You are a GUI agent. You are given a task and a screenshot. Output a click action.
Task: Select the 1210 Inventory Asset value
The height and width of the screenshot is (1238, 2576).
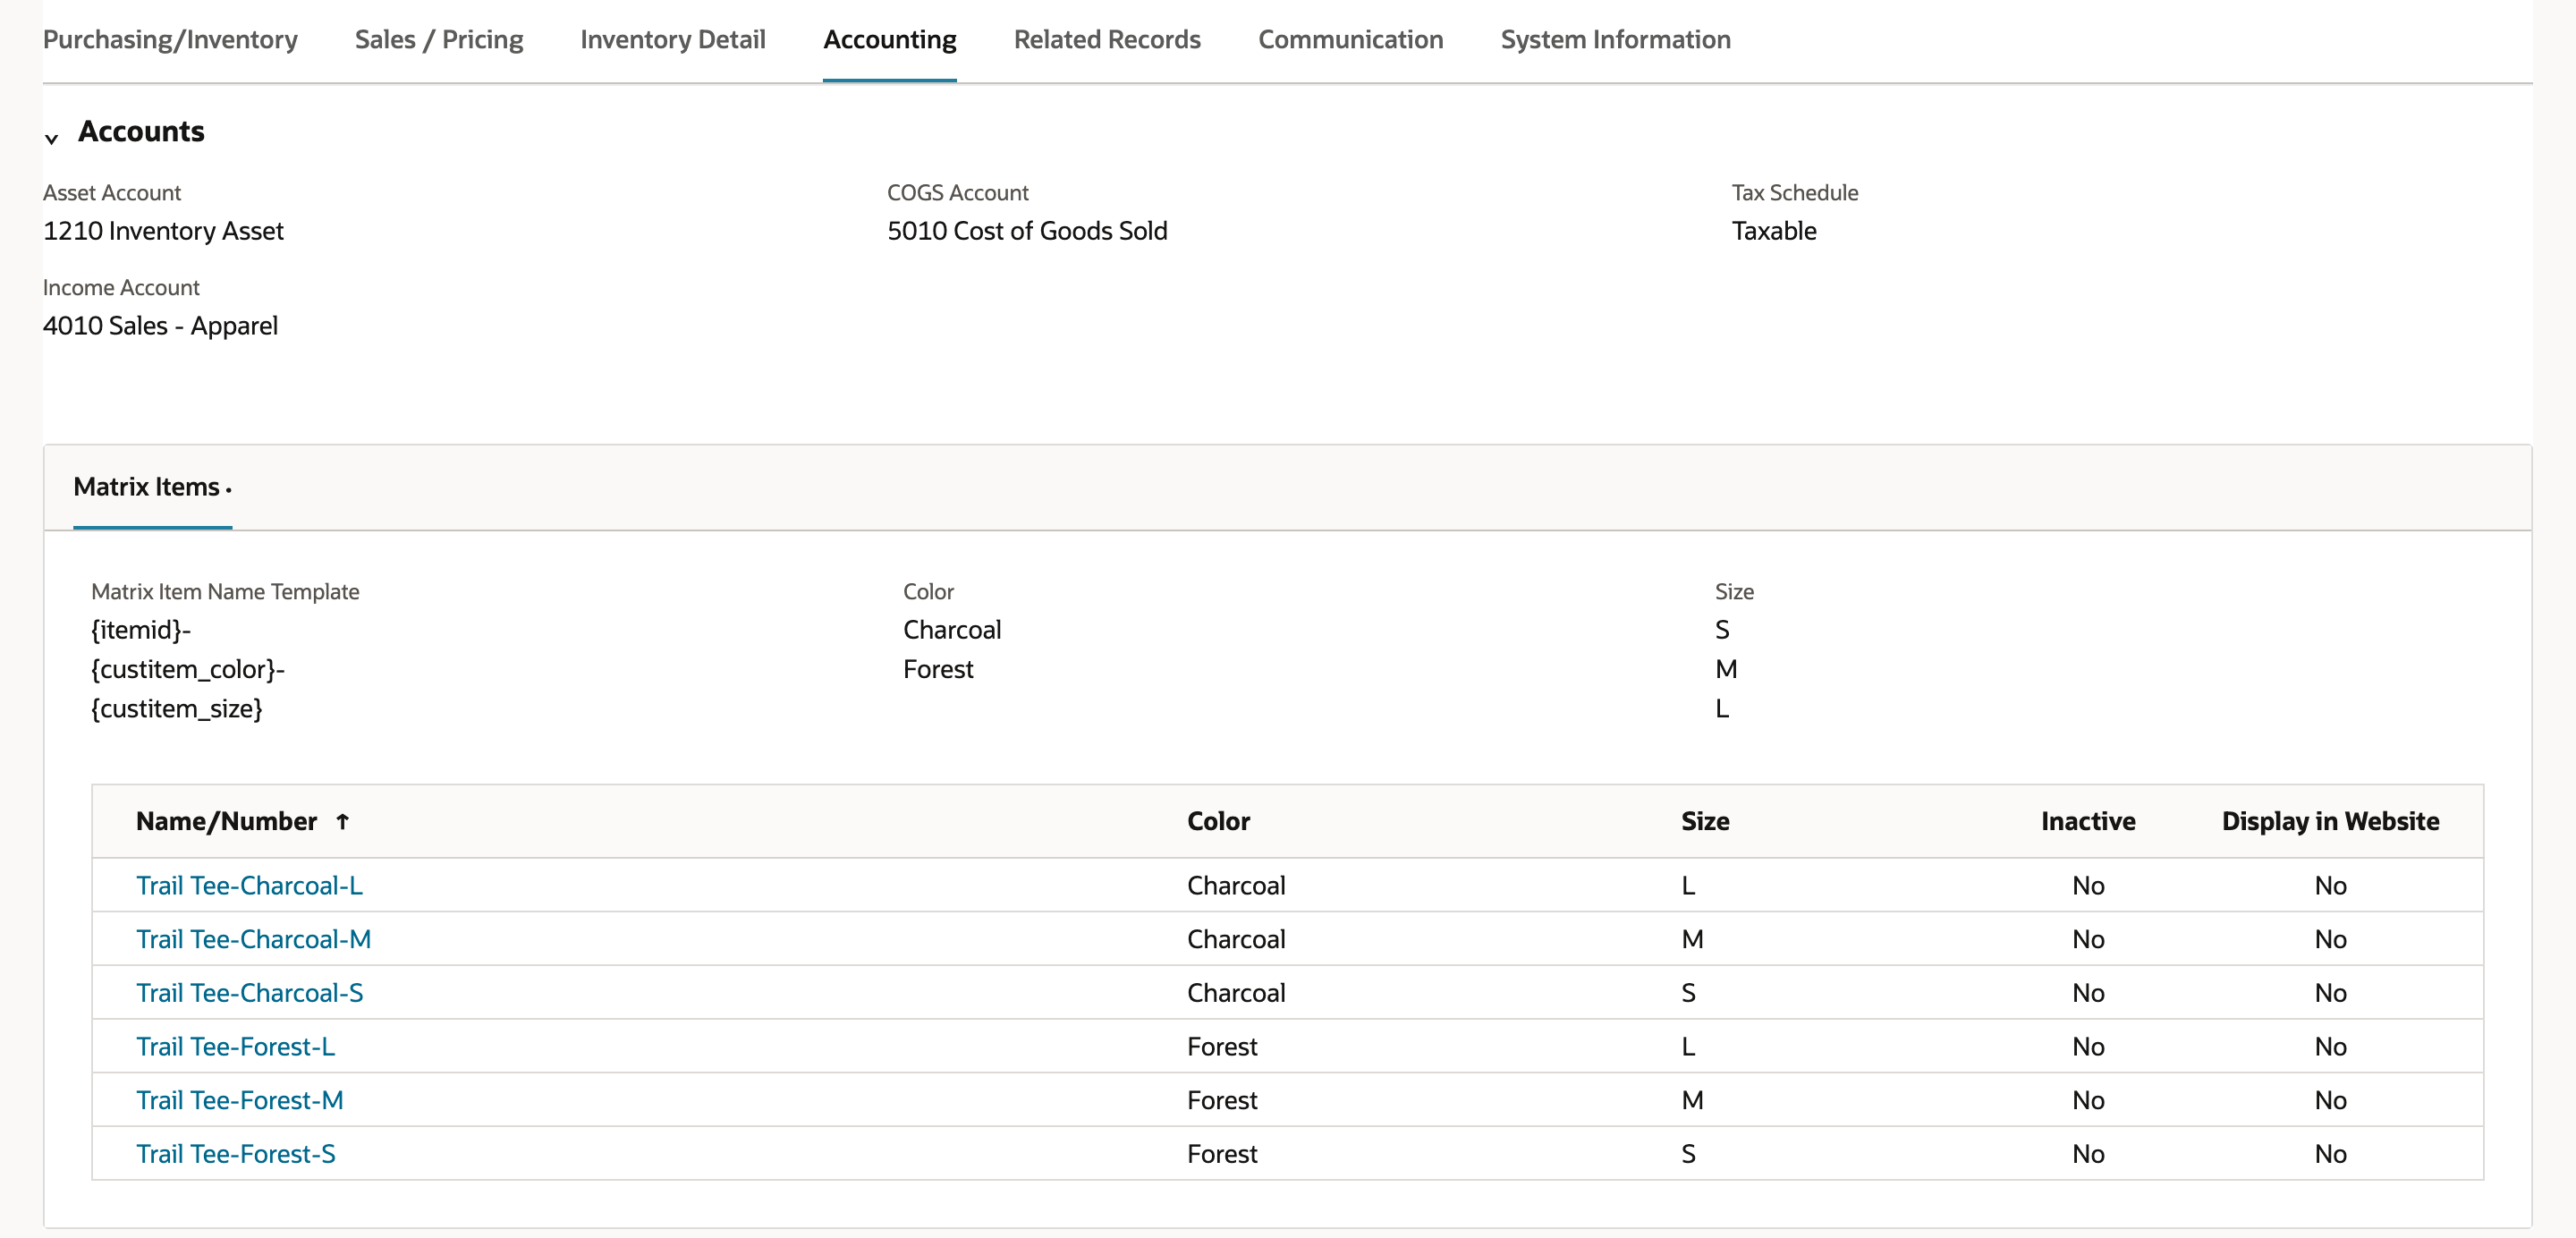coord(163,231)
